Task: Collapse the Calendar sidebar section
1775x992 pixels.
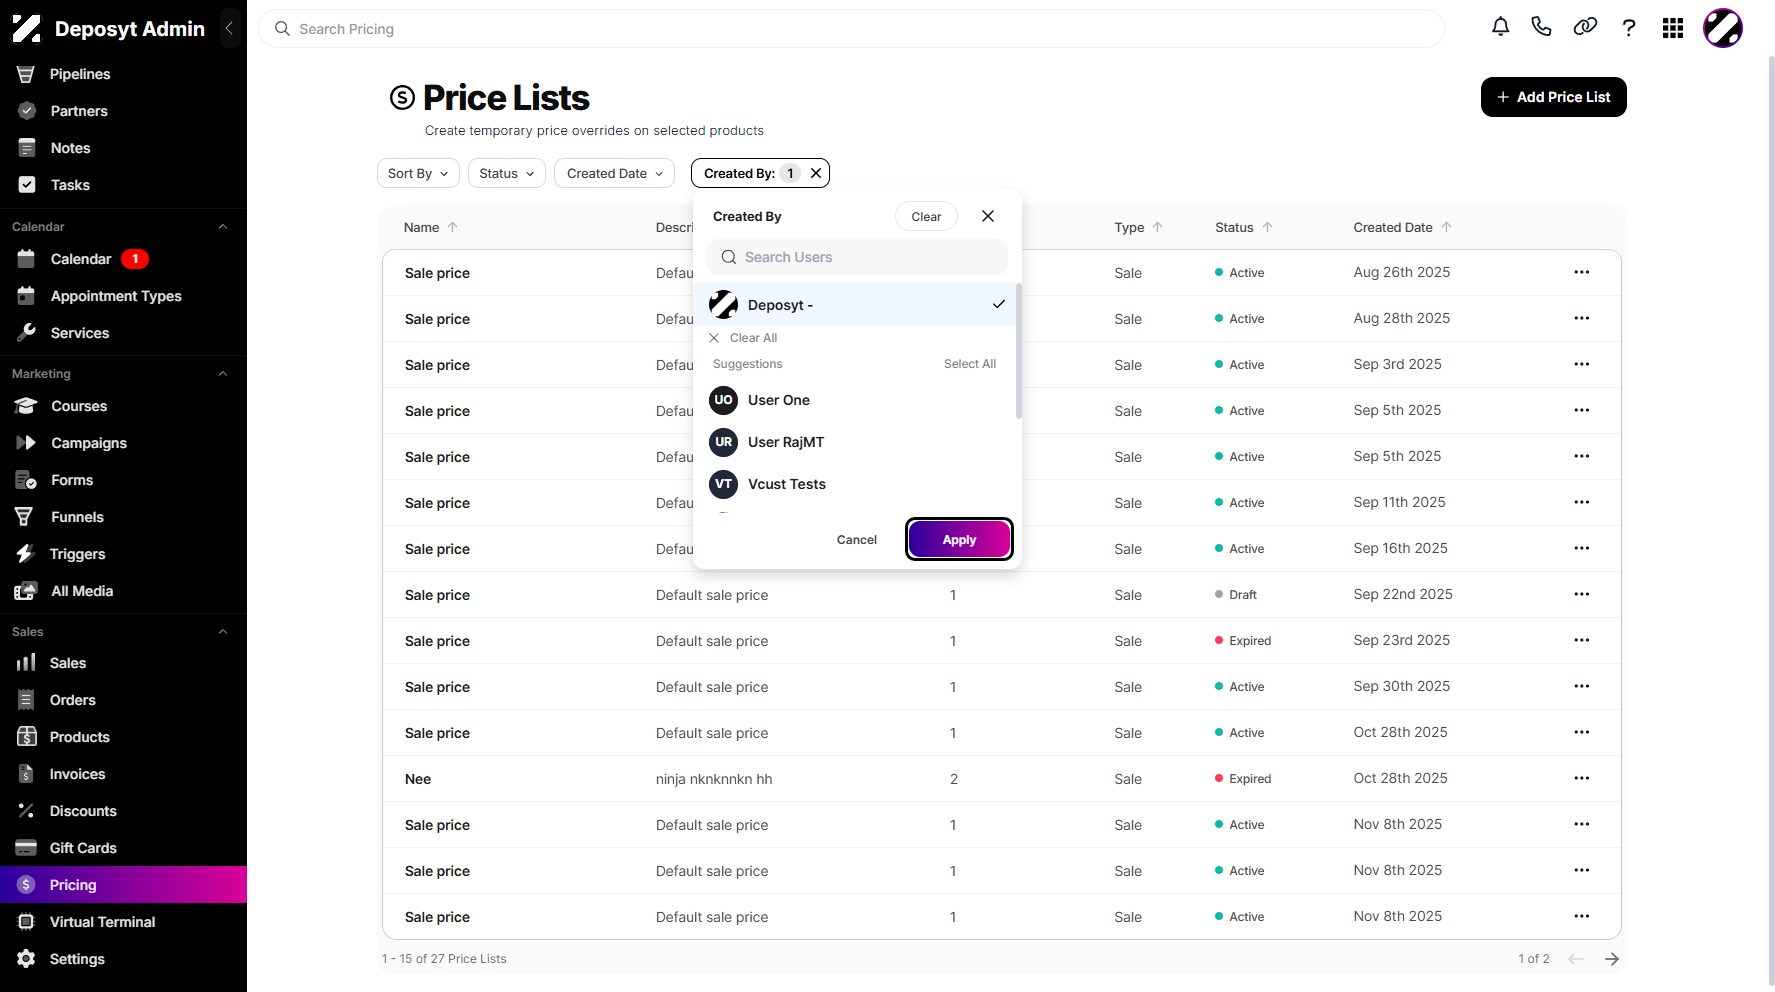Action: 223,227
